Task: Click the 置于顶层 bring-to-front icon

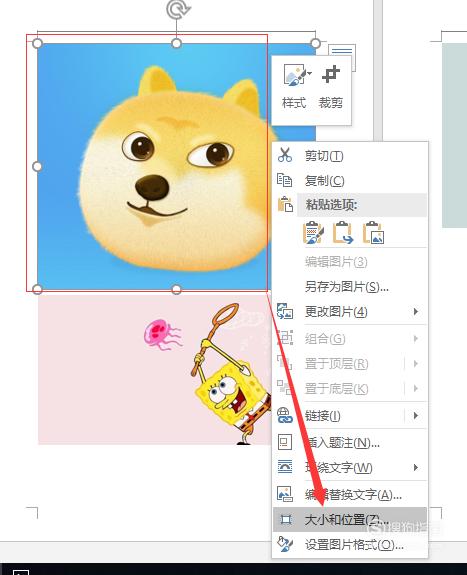Action: point(285,363)
